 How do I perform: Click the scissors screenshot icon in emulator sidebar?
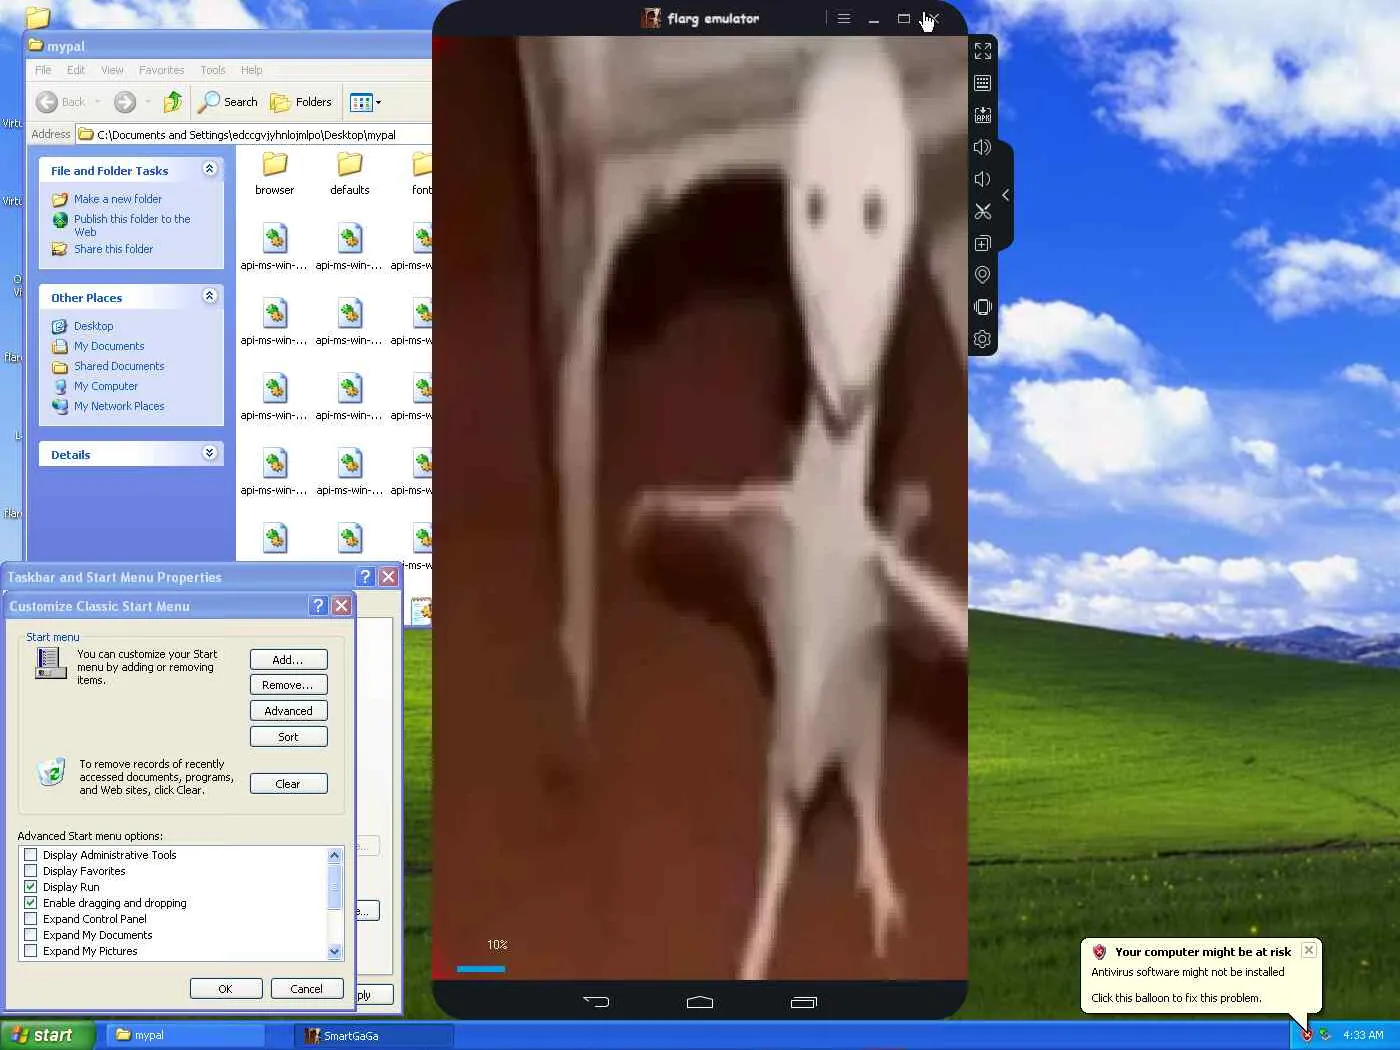(x=983, y=211)
